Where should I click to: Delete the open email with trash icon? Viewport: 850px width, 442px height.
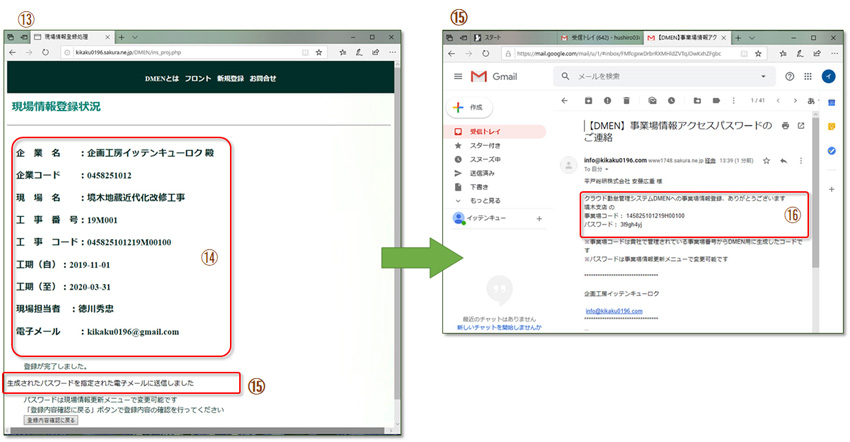click(626, 100)
